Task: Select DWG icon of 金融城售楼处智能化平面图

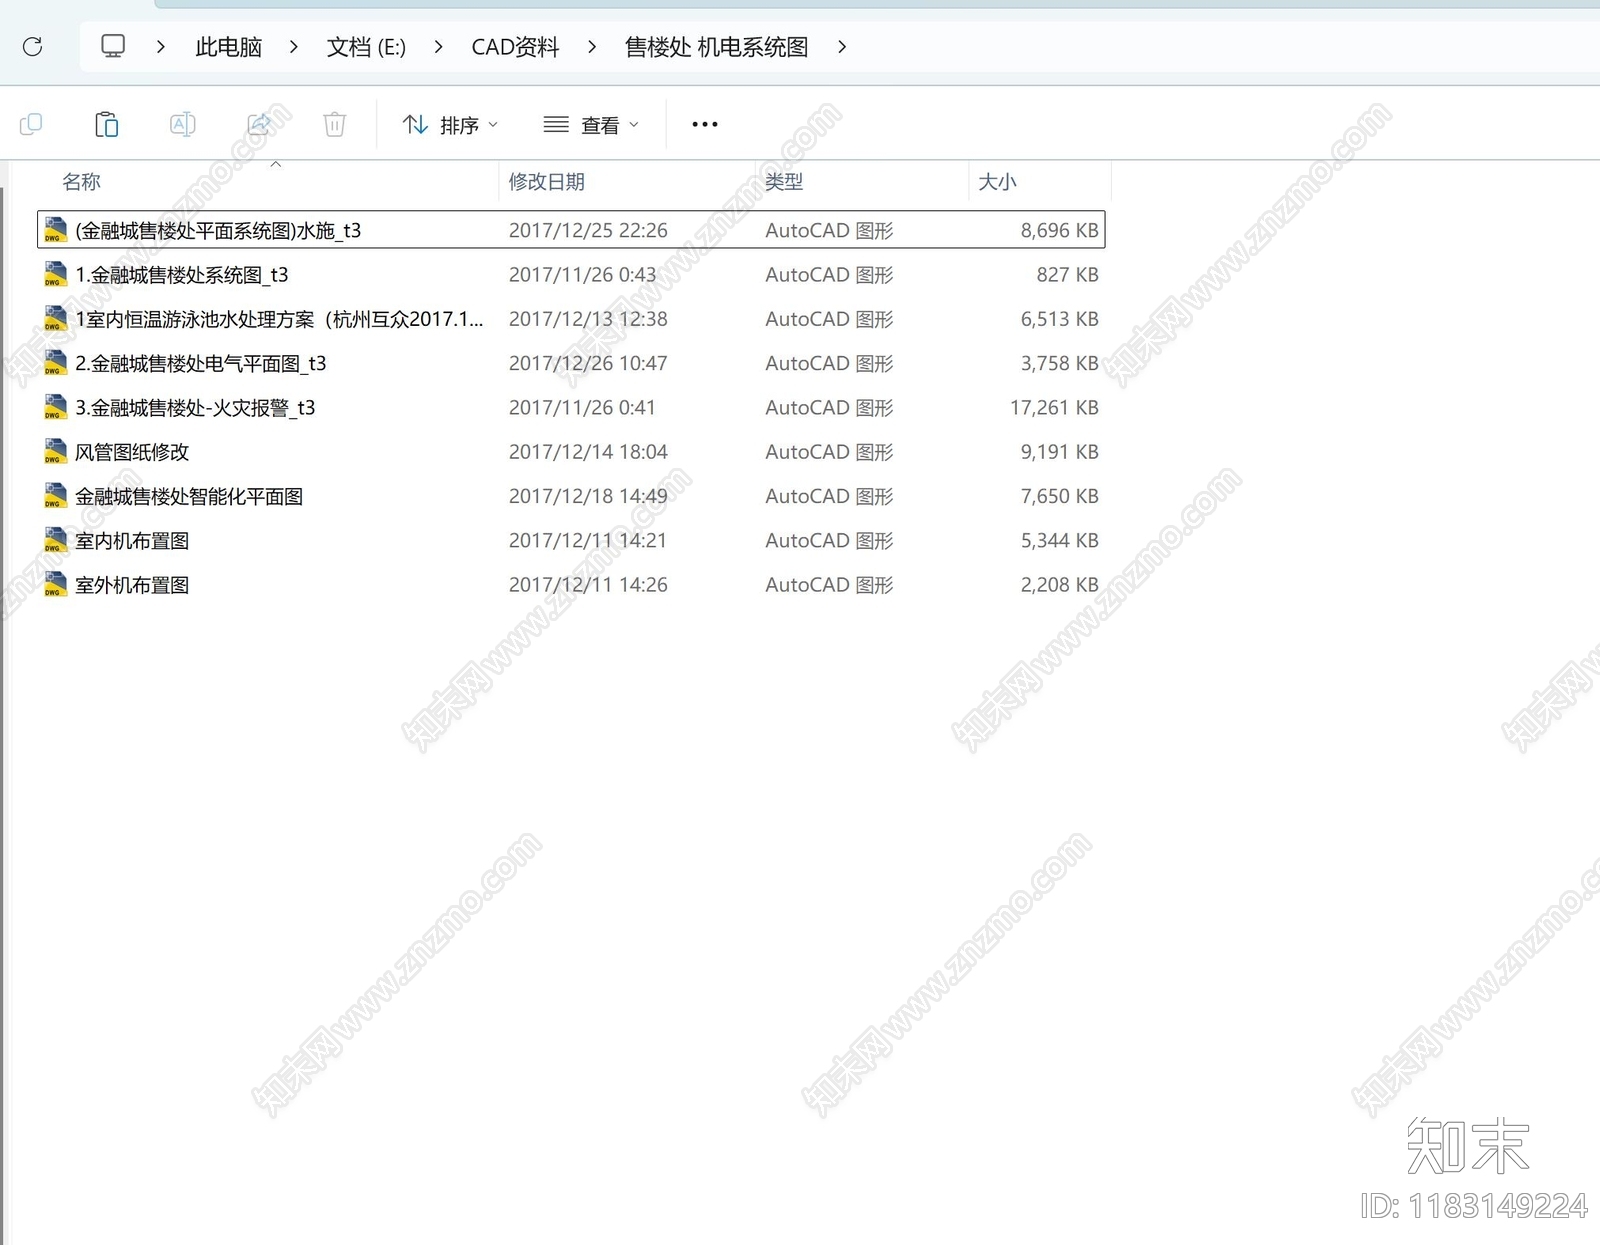Action: click(x=55, y=496)
